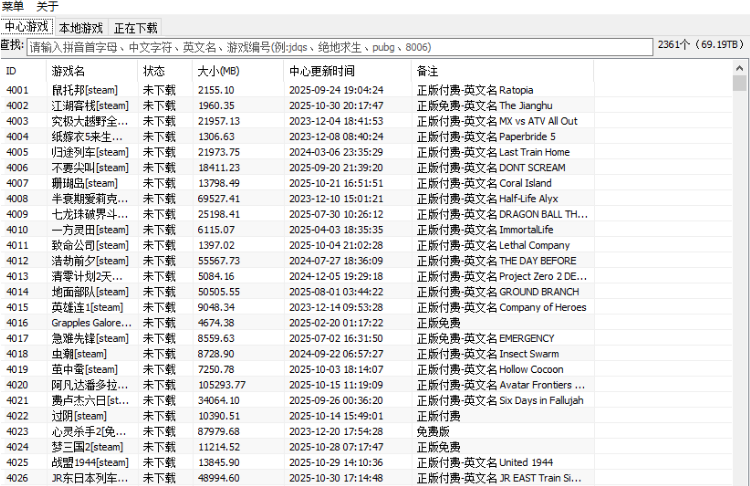This screenshot has height=486, width=750.
Task: Open the 关于 menu
Action: click(x=48, y=7)
